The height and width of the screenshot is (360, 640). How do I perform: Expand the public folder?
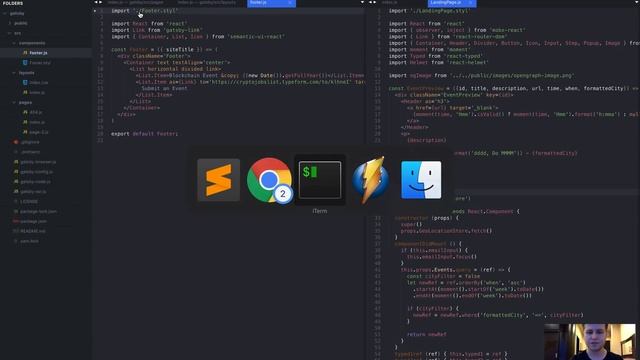point(10,23)
